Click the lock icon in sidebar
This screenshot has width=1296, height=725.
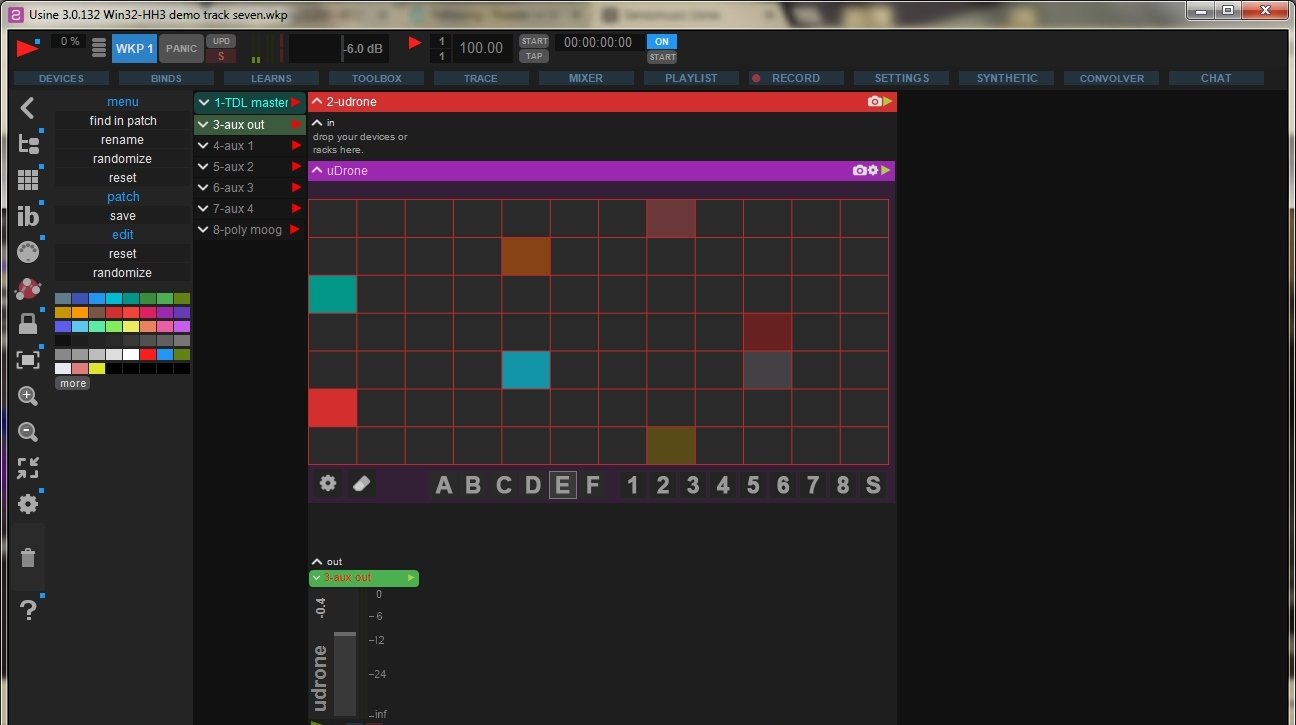[28, 323]
